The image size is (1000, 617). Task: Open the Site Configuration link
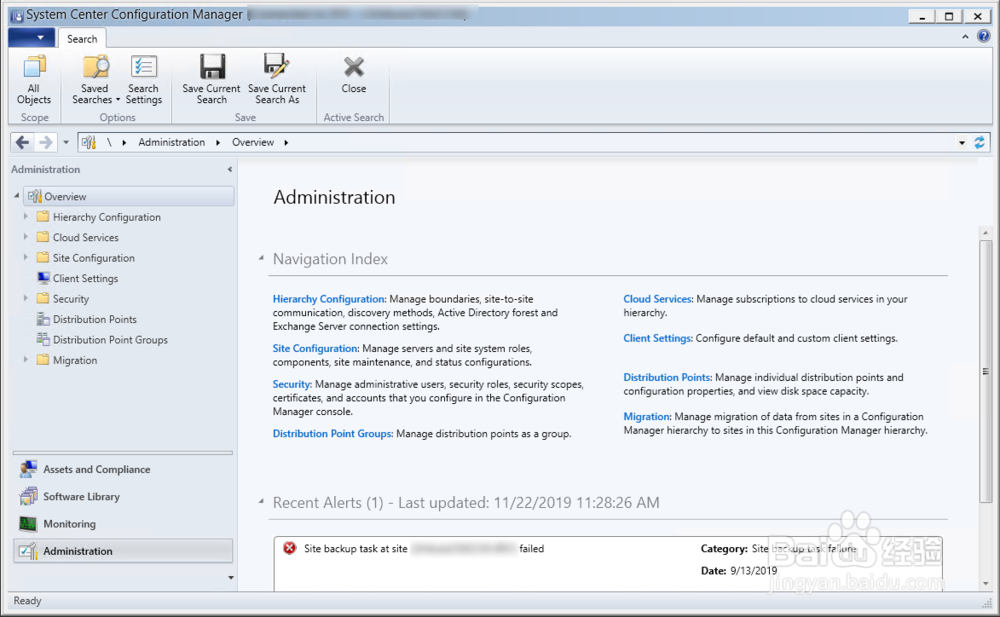(x=316, y=348)
